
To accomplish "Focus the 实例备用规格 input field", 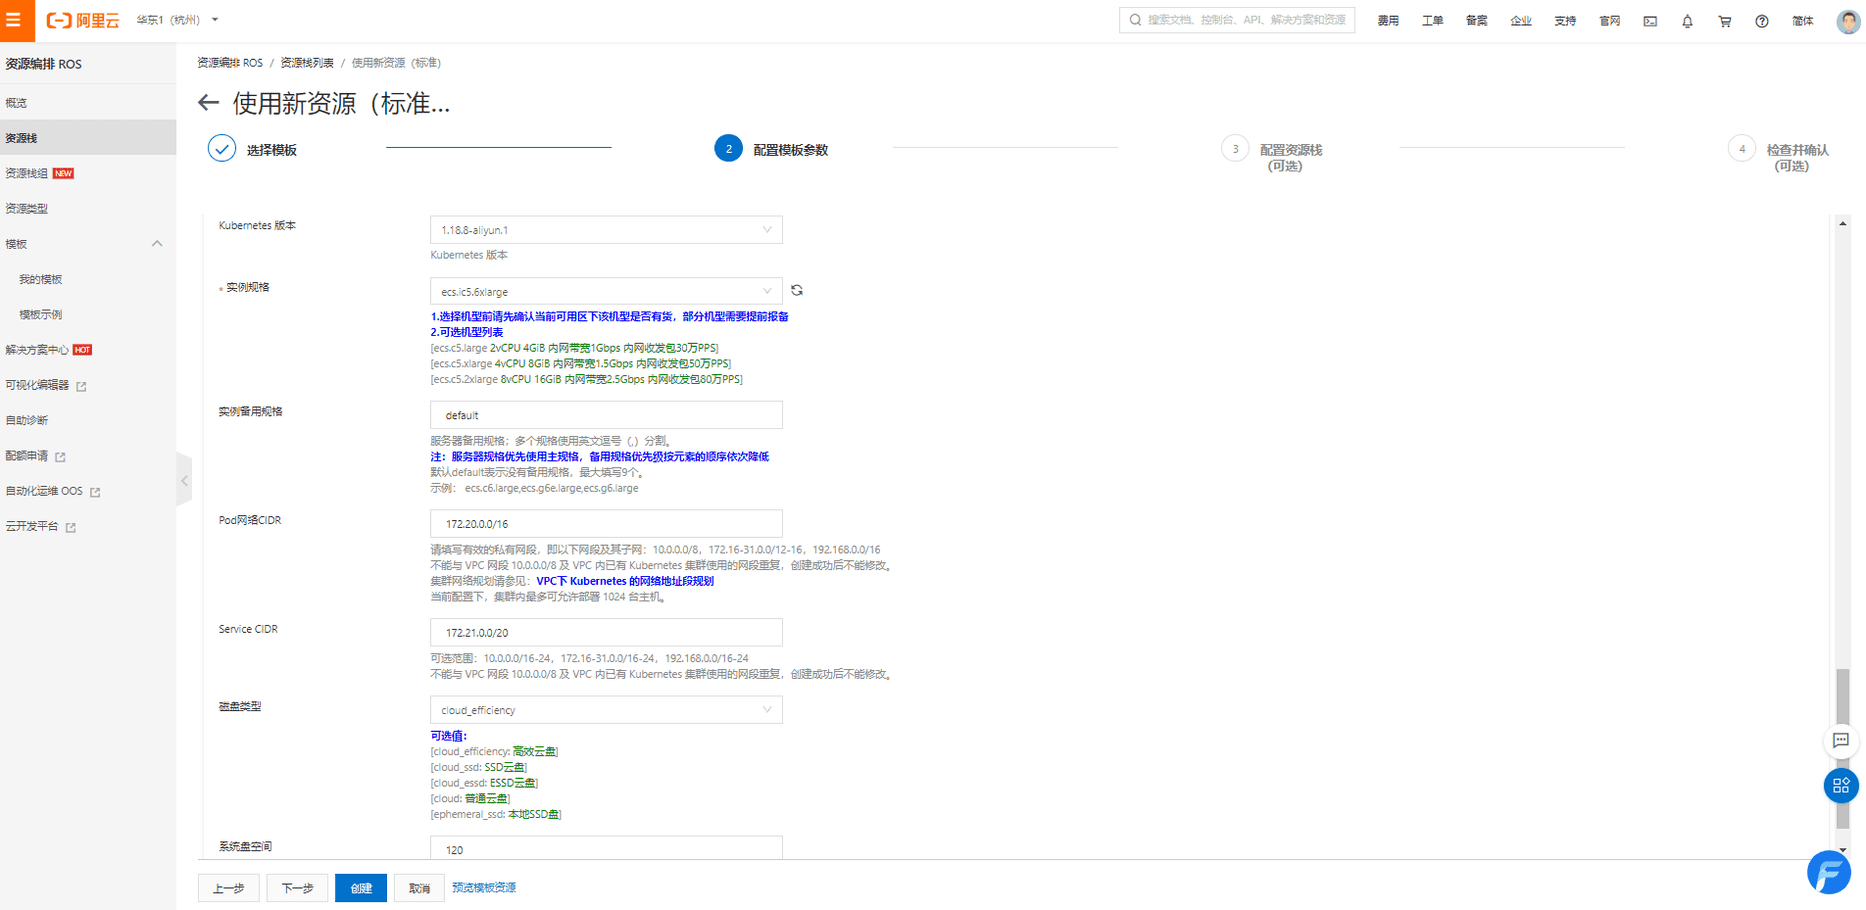I will tap(606, 415).
